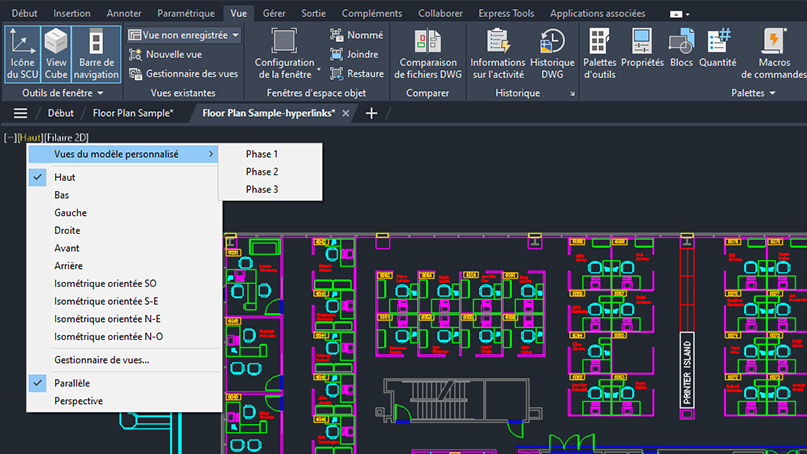Open Palettes d'outils
Screen dimensions: 807x454
[599, 54]
